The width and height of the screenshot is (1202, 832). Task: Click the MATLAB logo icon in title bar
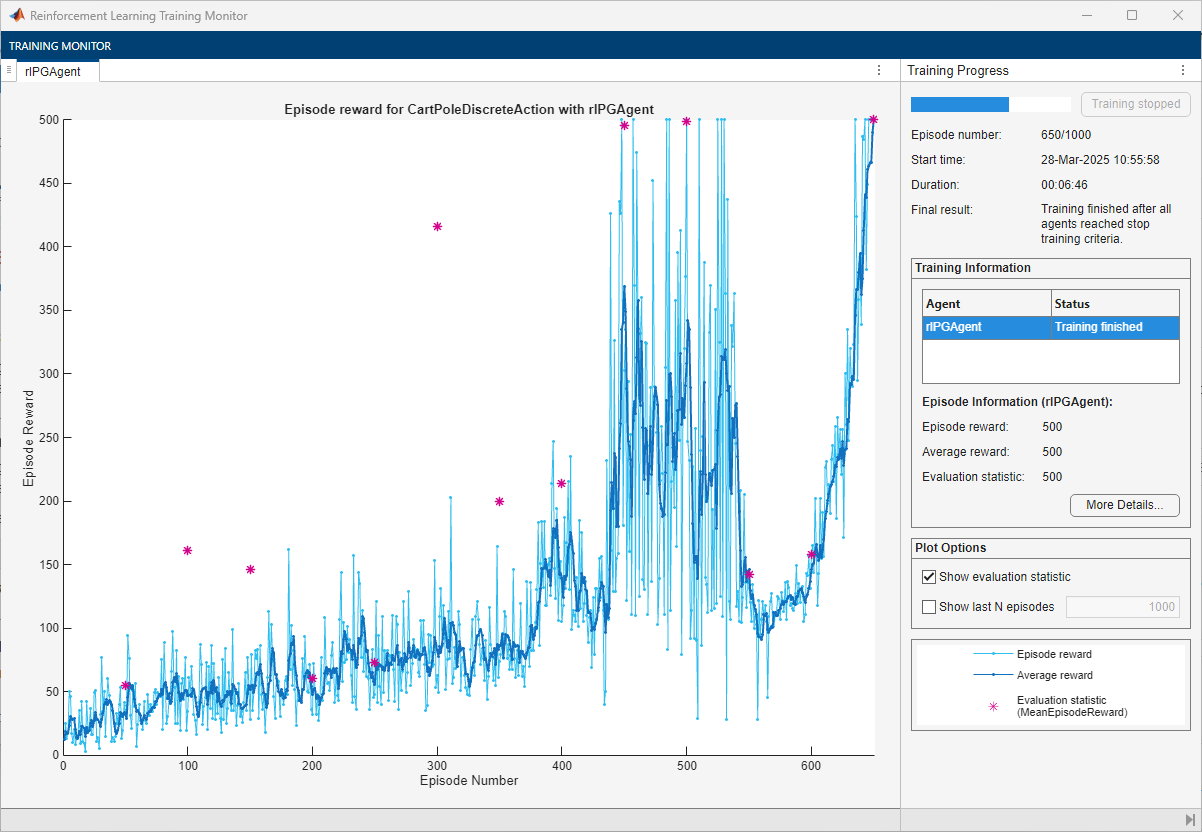tap(17, 16)
